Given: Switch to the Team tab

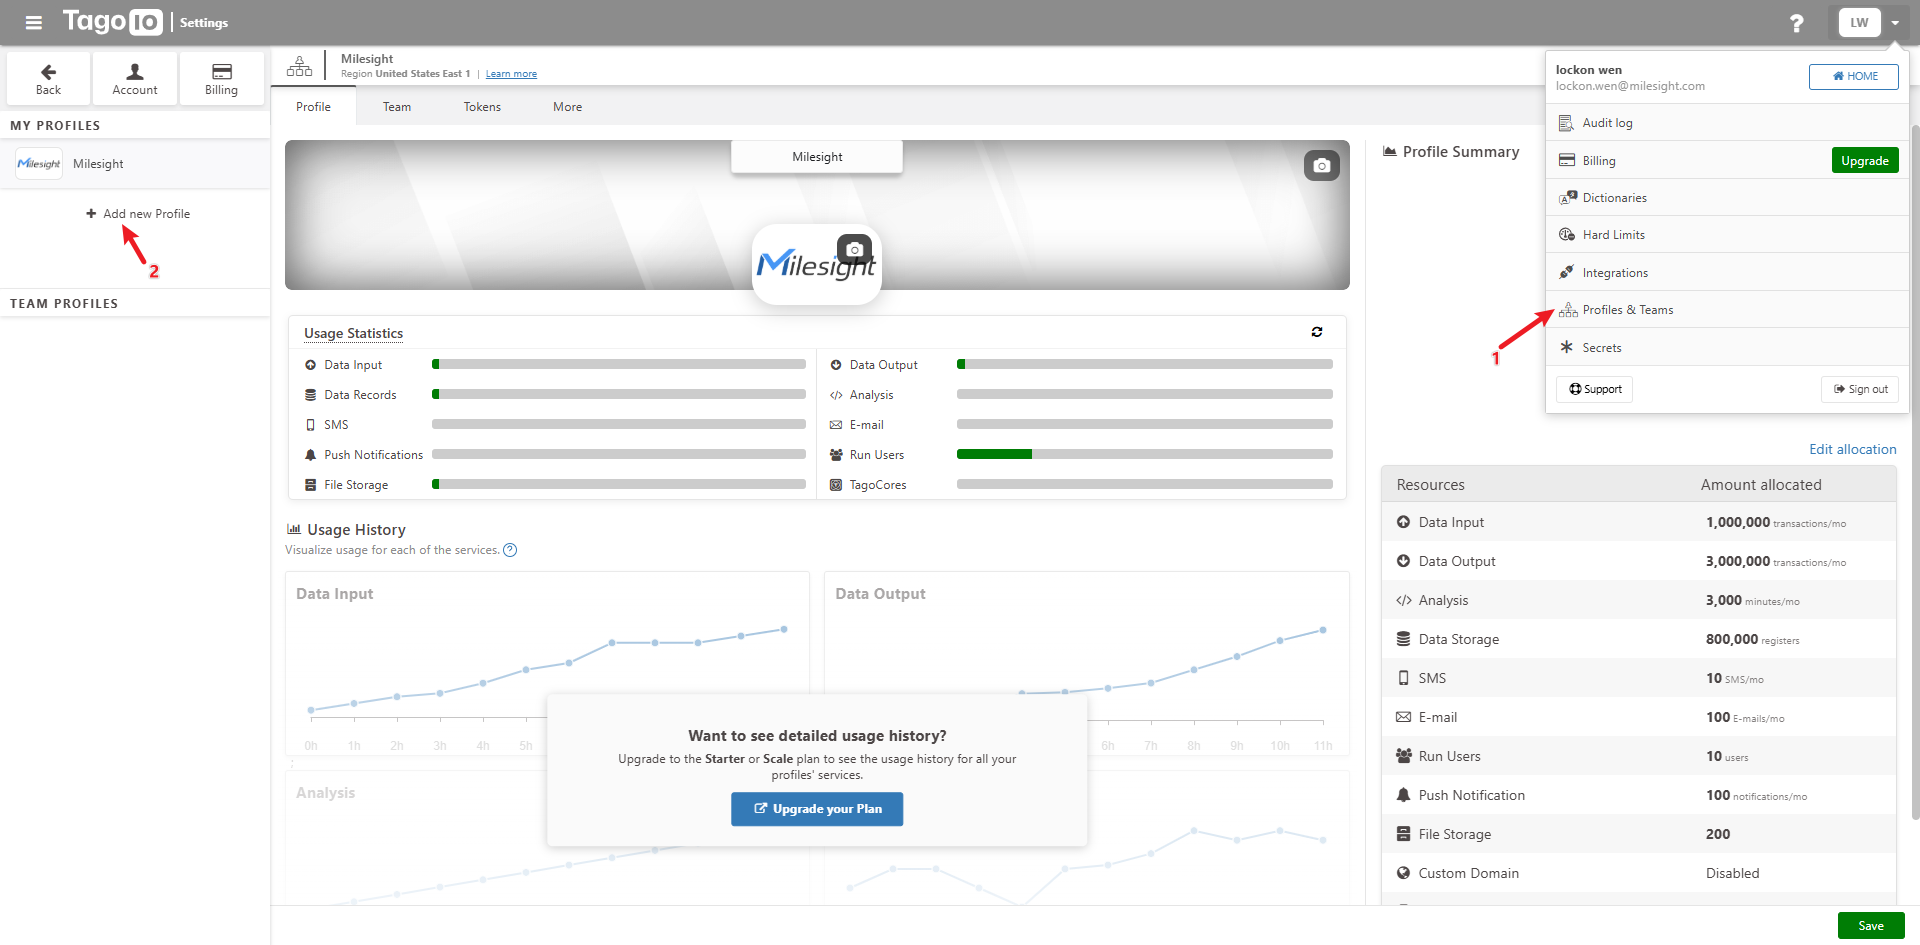Looking at the screenshot, I should 397,107.
